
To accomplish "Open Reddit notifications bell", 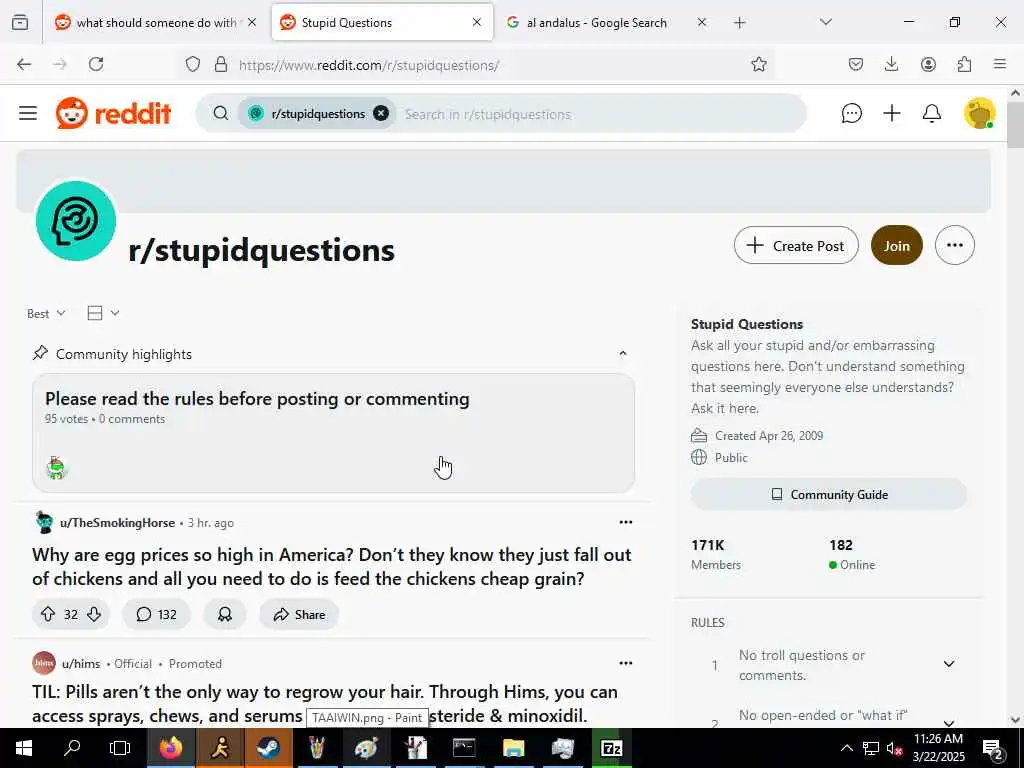I will [932, 113].
